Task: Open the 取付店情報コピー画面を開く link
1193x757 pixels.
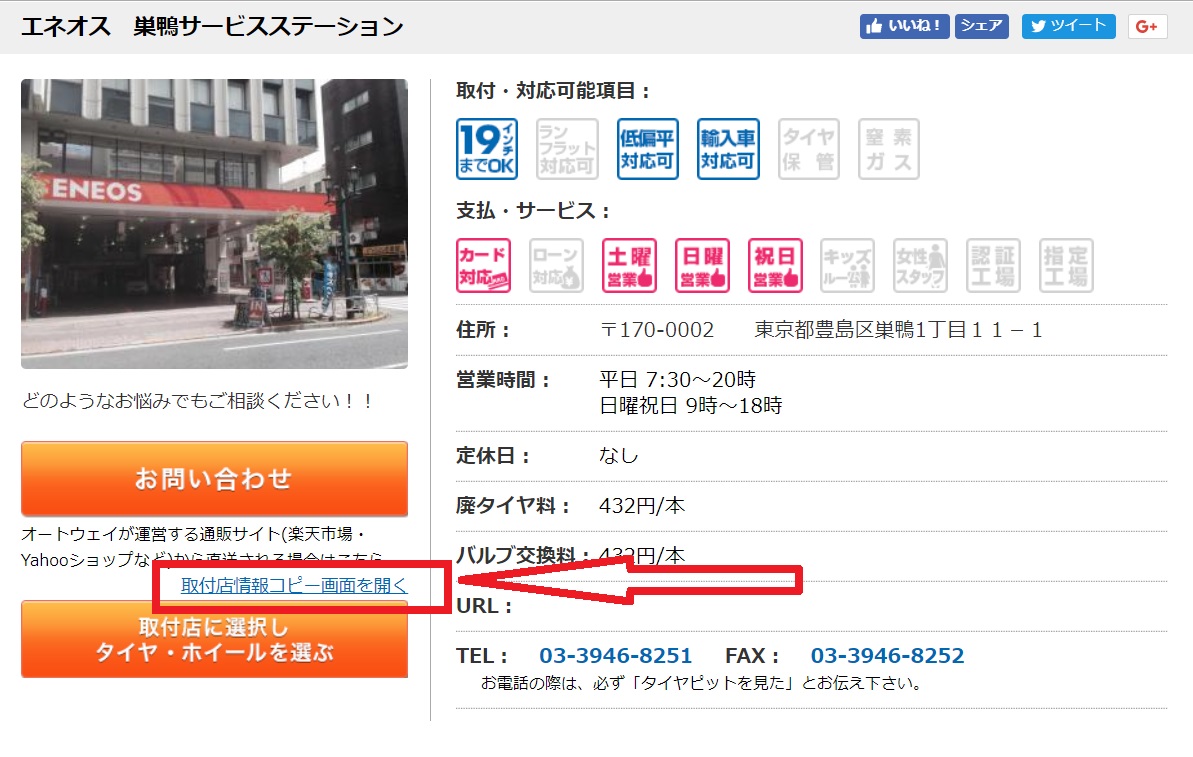Action: [294, 585]
